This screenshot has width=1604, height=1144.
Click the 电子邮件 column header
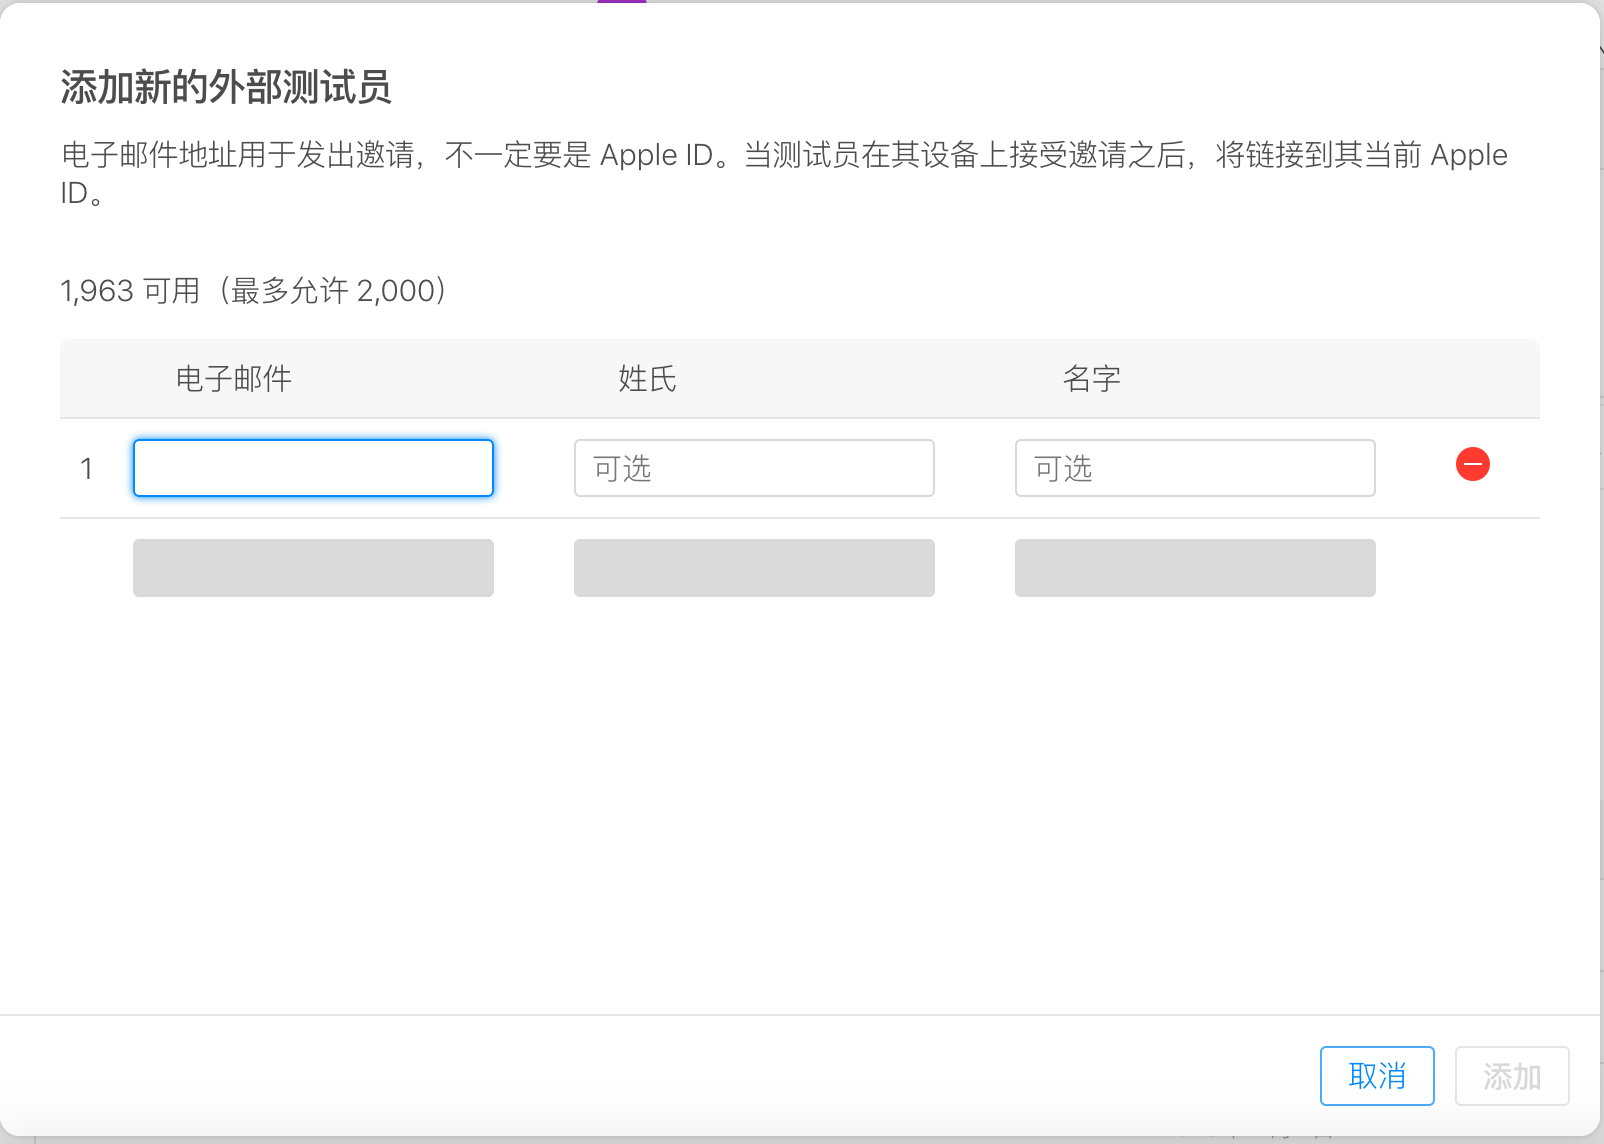pyautogui.click(x=234, y=379)
